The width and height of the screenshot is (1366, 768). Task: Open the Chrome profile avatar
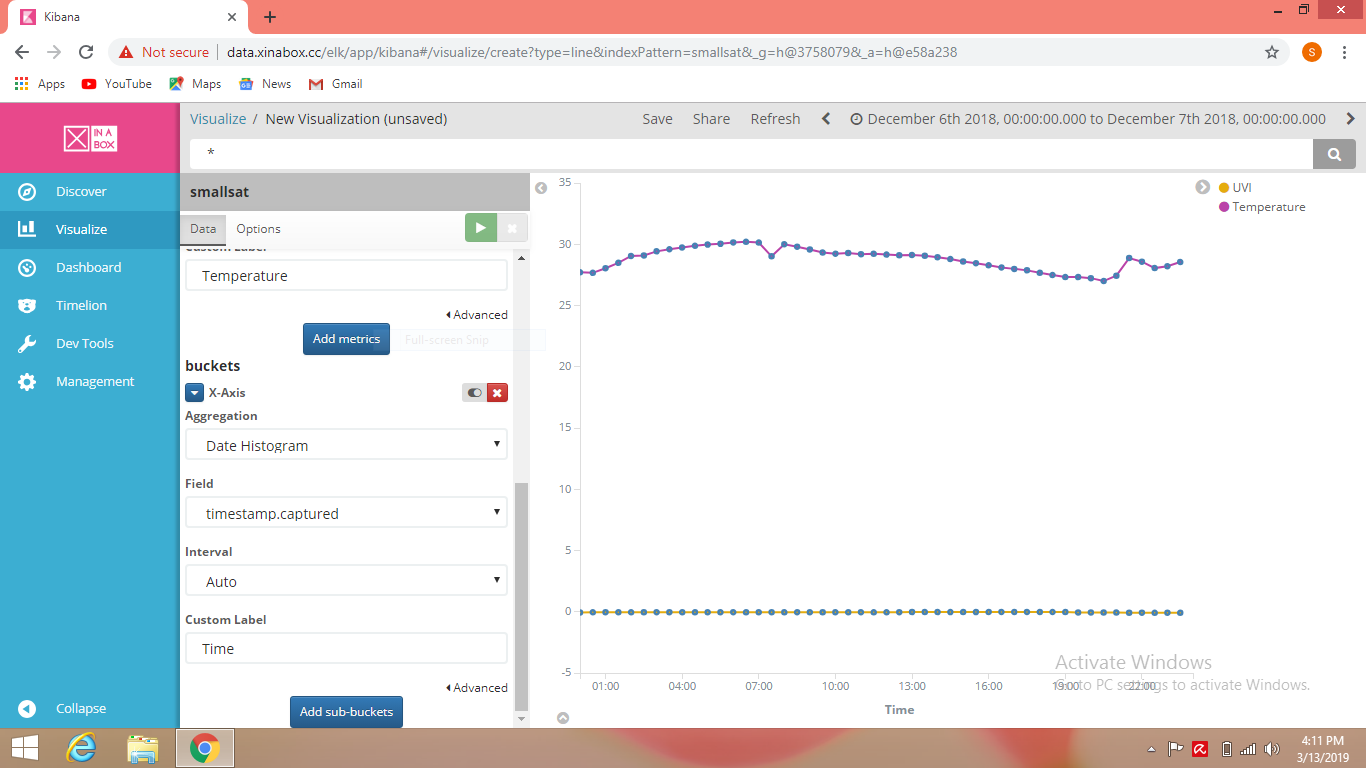tap(1311, 52)
